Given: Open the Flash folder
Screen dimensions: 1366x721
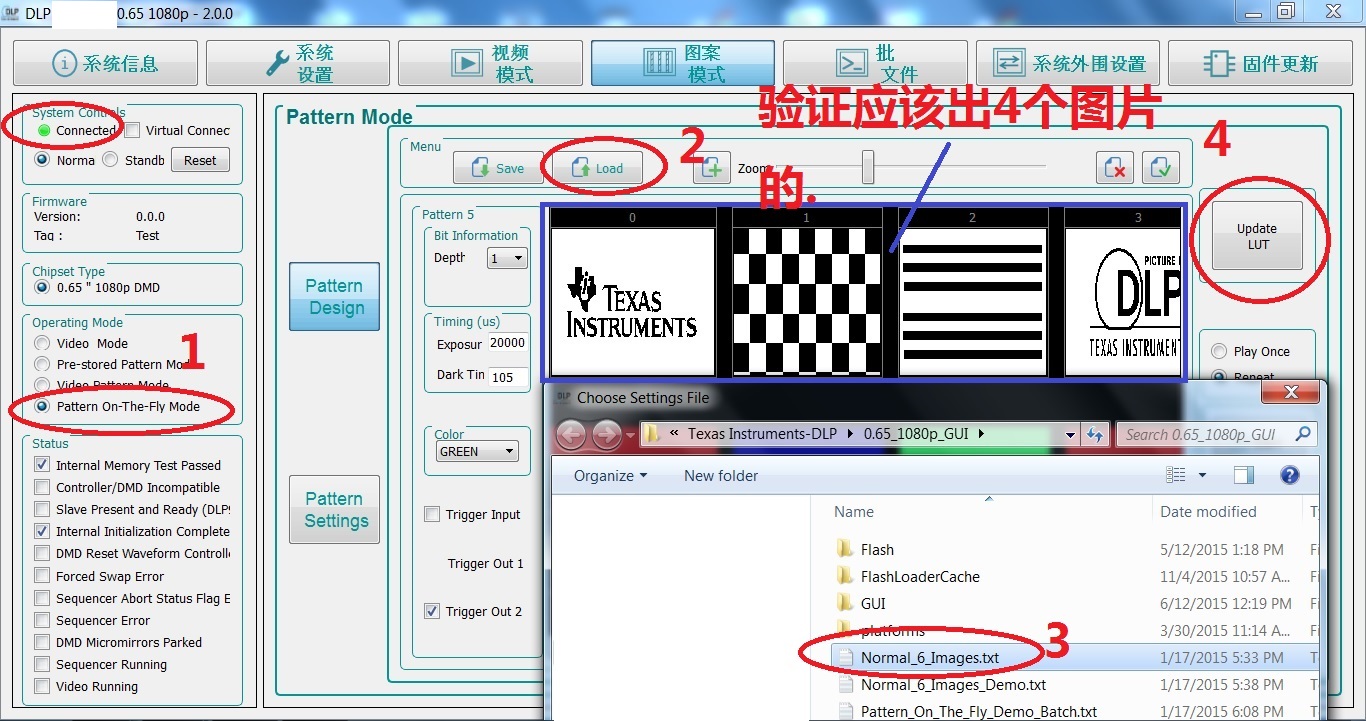Looking at the screenshot, I should (x=877, y=549).
